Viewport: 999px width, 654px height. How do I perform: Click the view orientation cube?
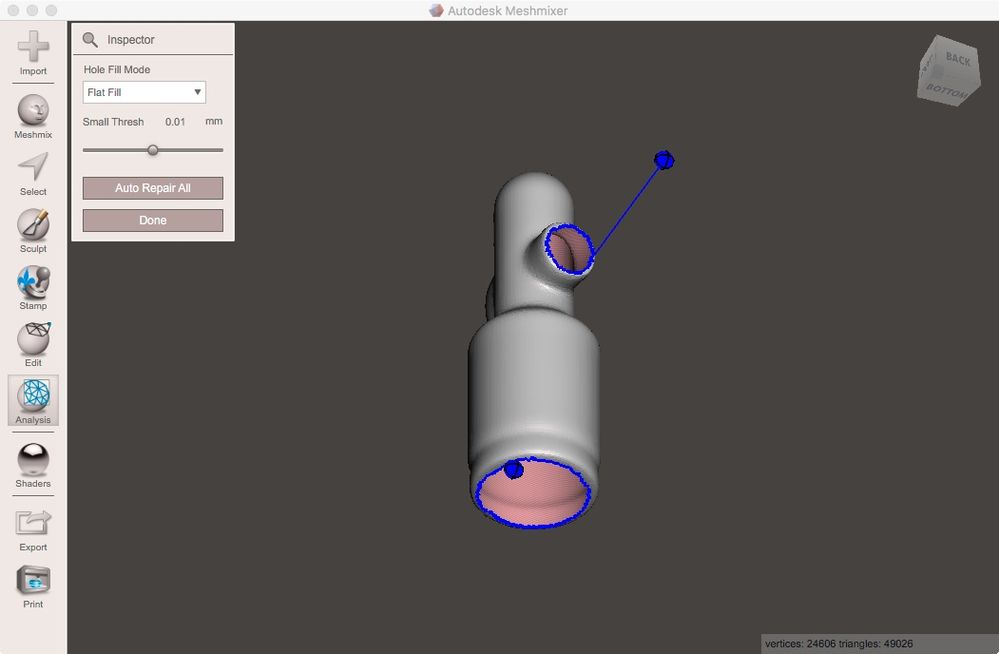click(x=949, y=71)
